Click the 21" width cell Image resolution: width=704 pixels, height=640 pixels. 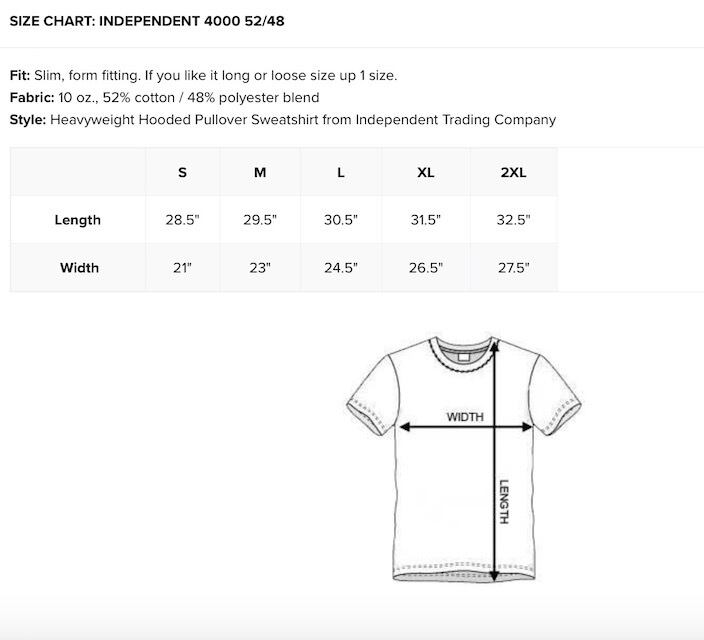pyautogui.click(x=182, y=268)
